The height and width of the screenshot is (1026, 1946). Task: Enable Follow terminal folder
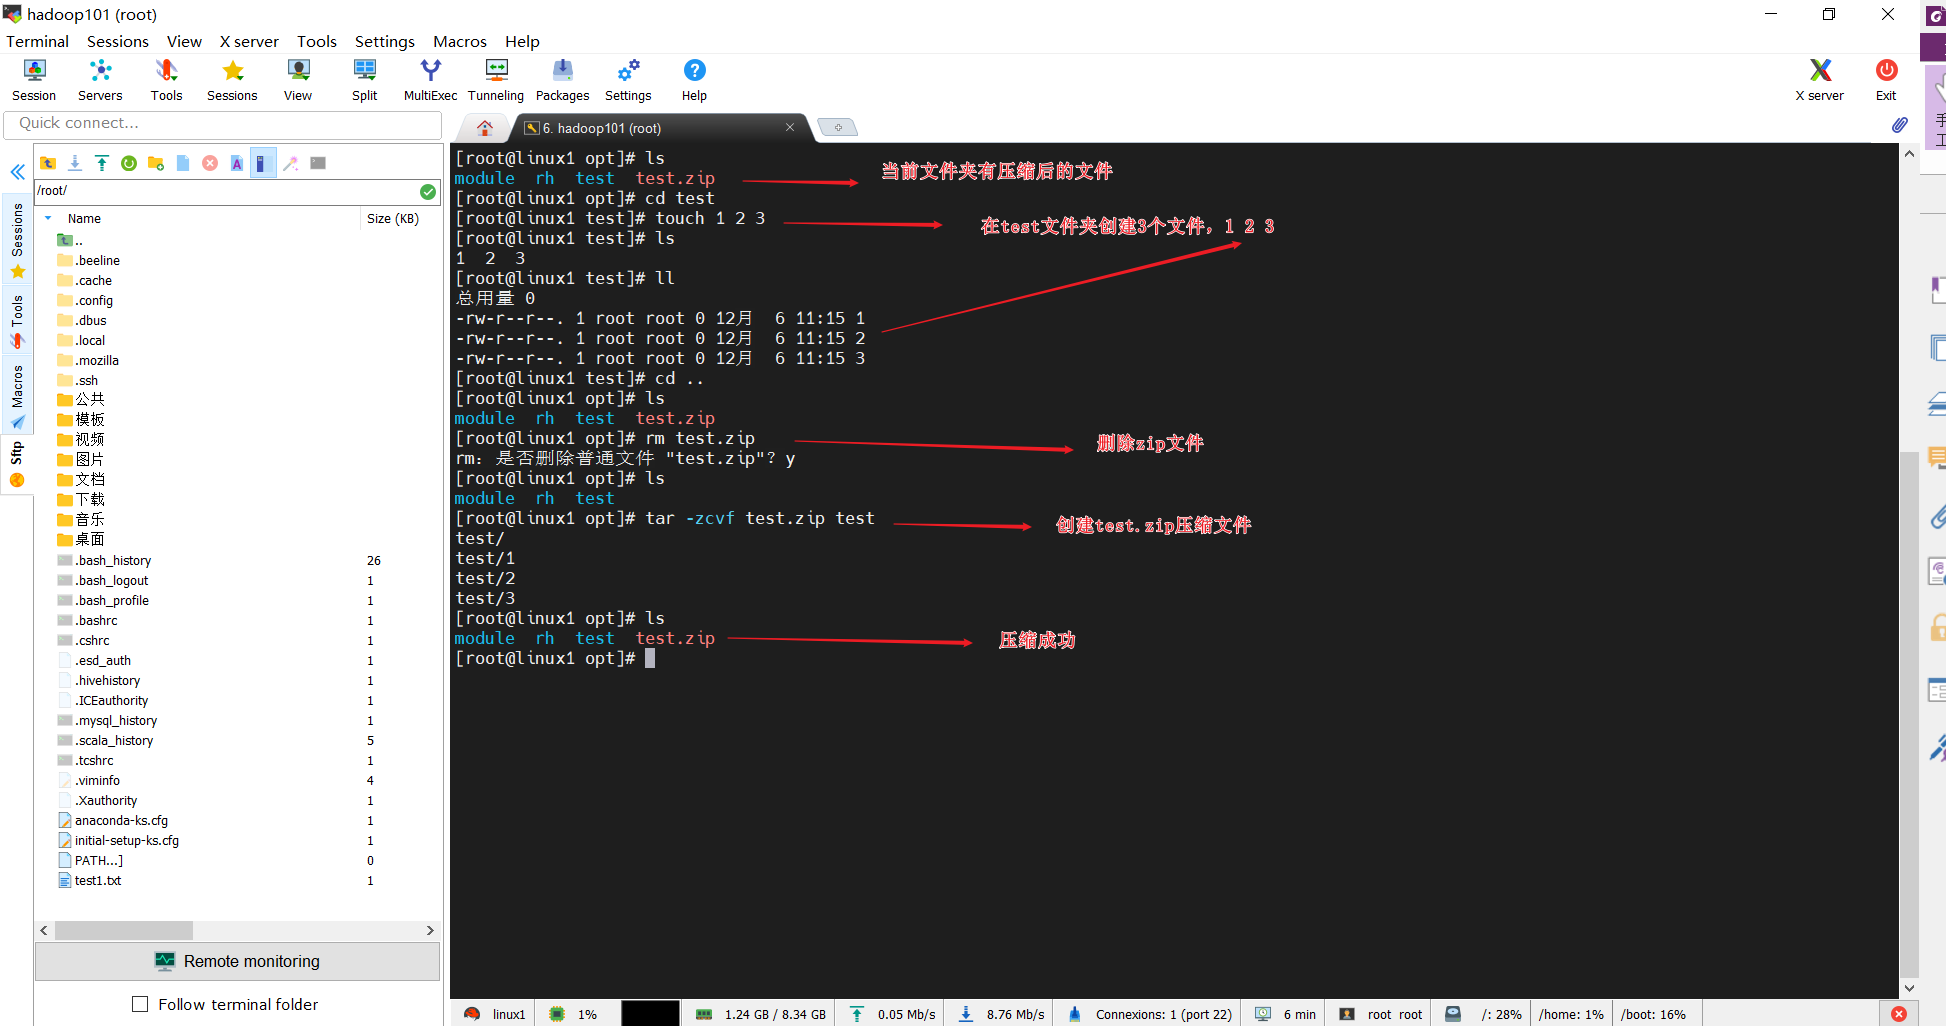pyautogui.click(x=140, y=1004)
